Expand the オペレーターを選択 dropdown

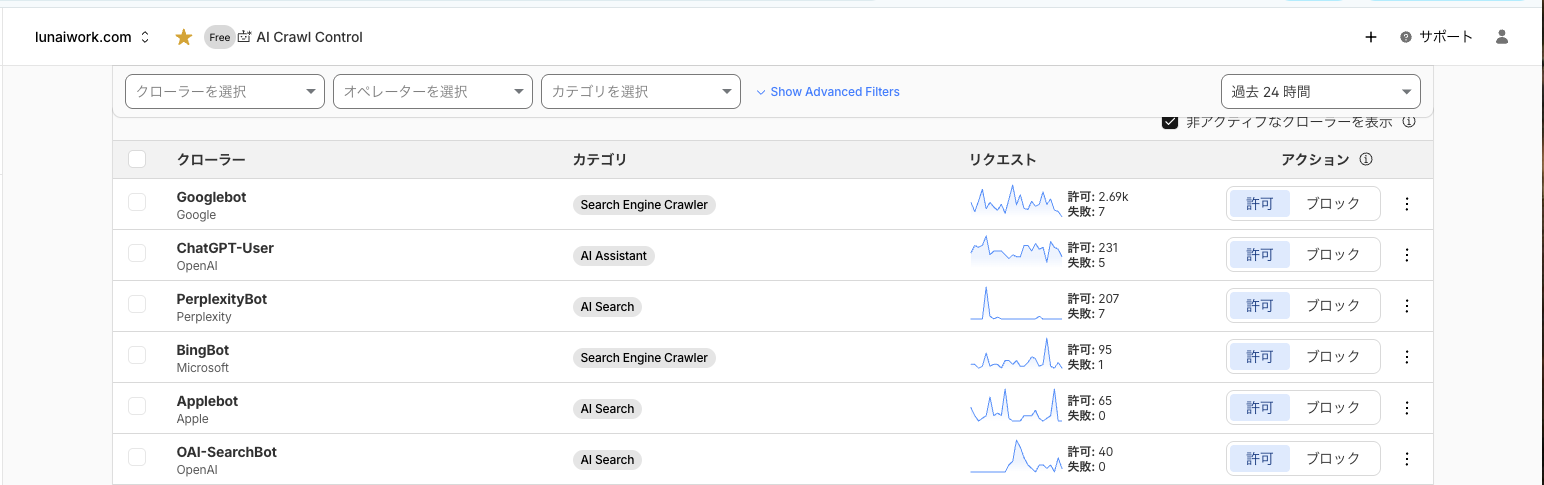(x=432, y=92)
